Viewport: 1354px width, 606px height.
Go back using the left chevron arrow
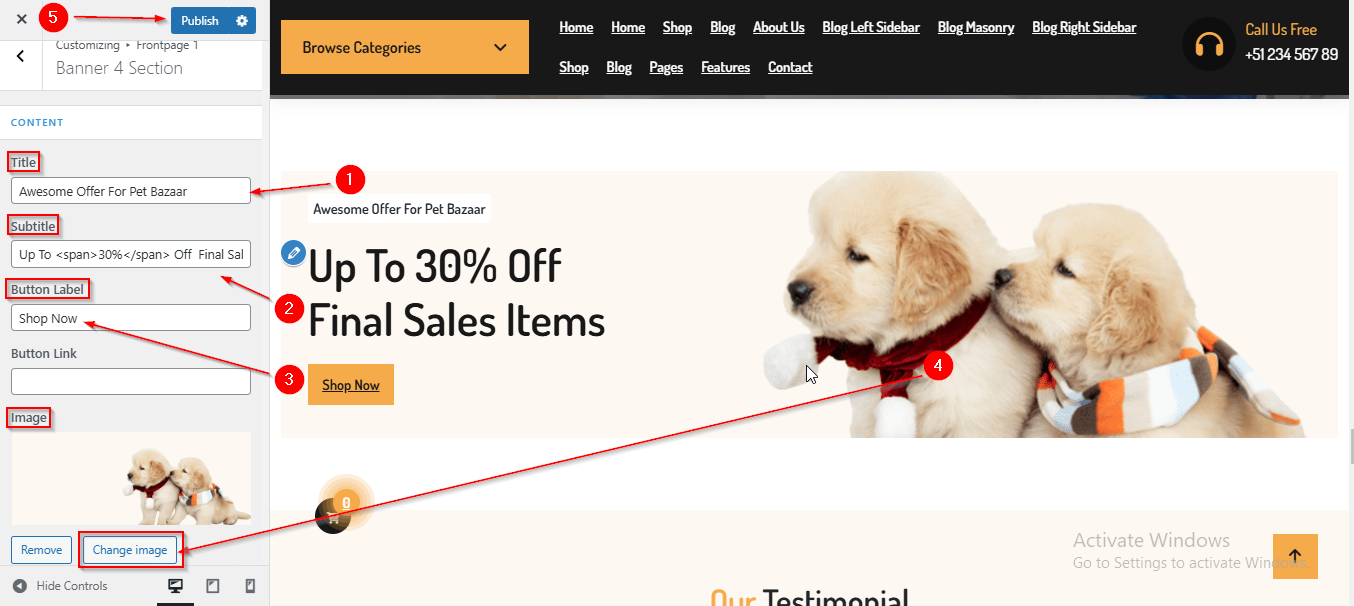[x=21, y=56]
